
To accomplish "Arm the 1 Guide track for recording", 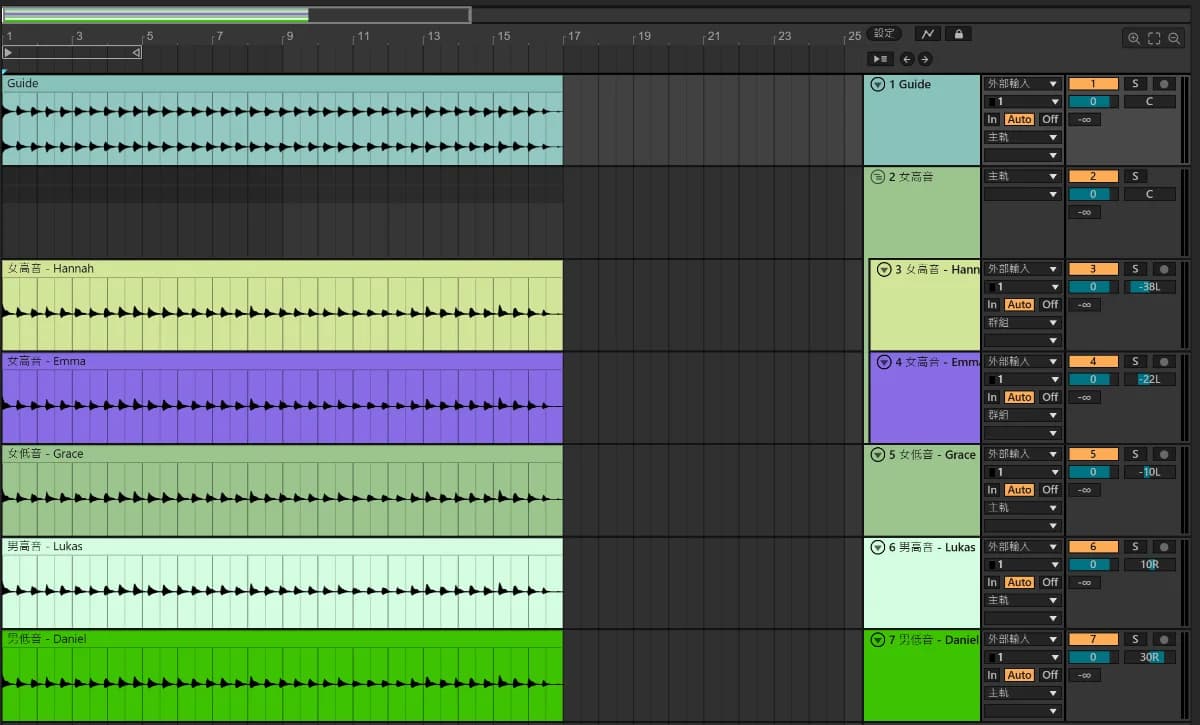I will click(x=1164, y=84).
